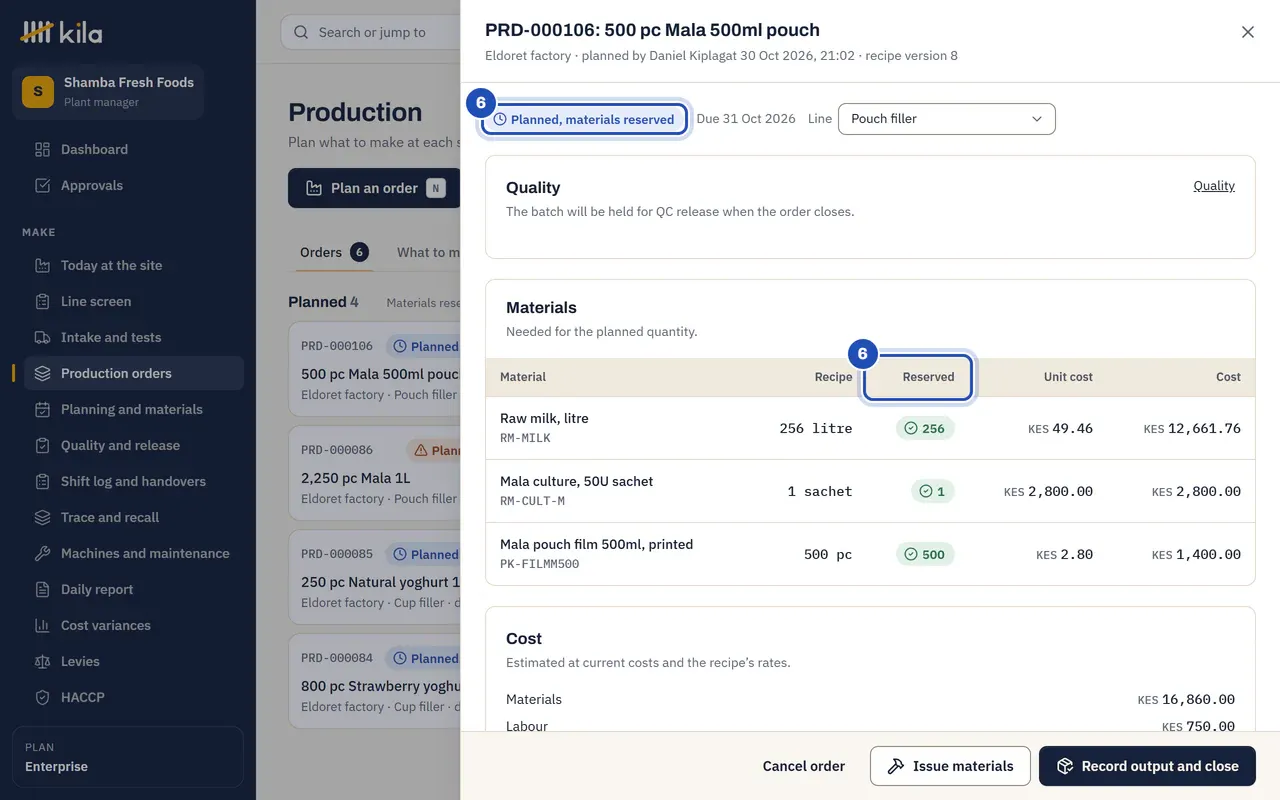The width and height of the screenshot is (1280, 800).
Task: Click the Mala pouch film 500 reserved badge
Action: click(x=925, y=554)
